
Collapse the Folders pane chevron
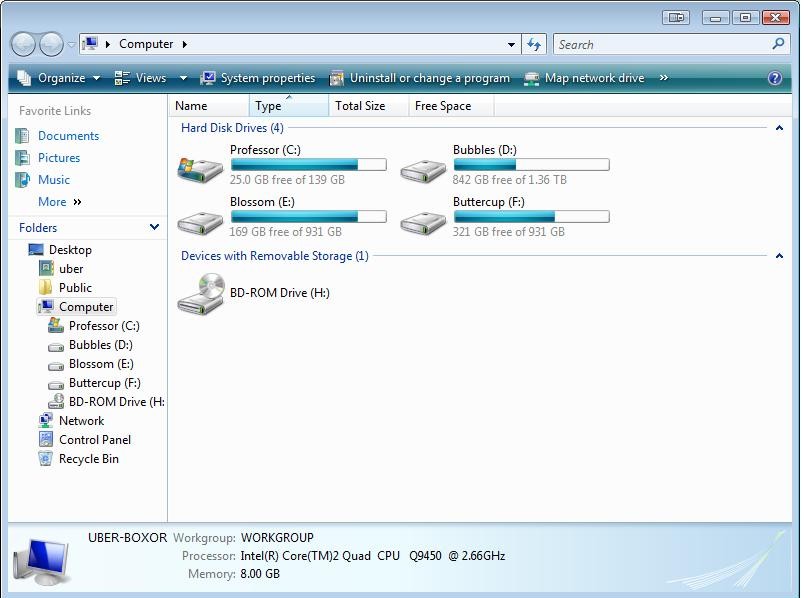(154, 227)
